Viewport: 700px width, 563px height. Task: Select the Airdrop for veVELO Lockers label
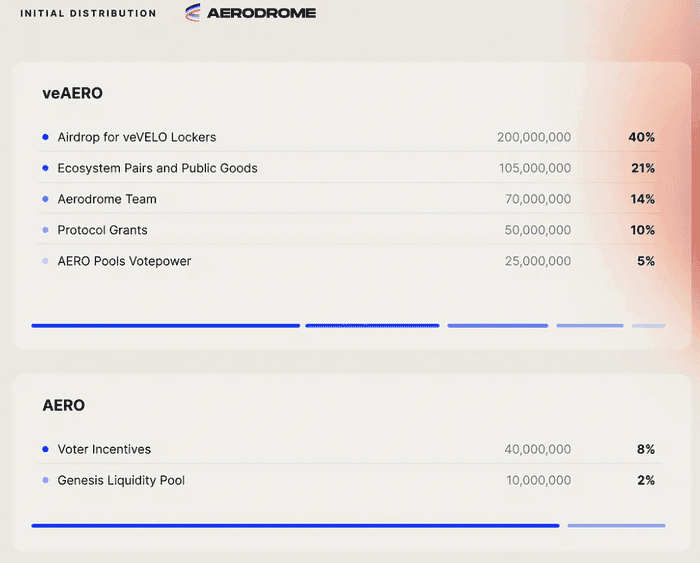(137, 137)
